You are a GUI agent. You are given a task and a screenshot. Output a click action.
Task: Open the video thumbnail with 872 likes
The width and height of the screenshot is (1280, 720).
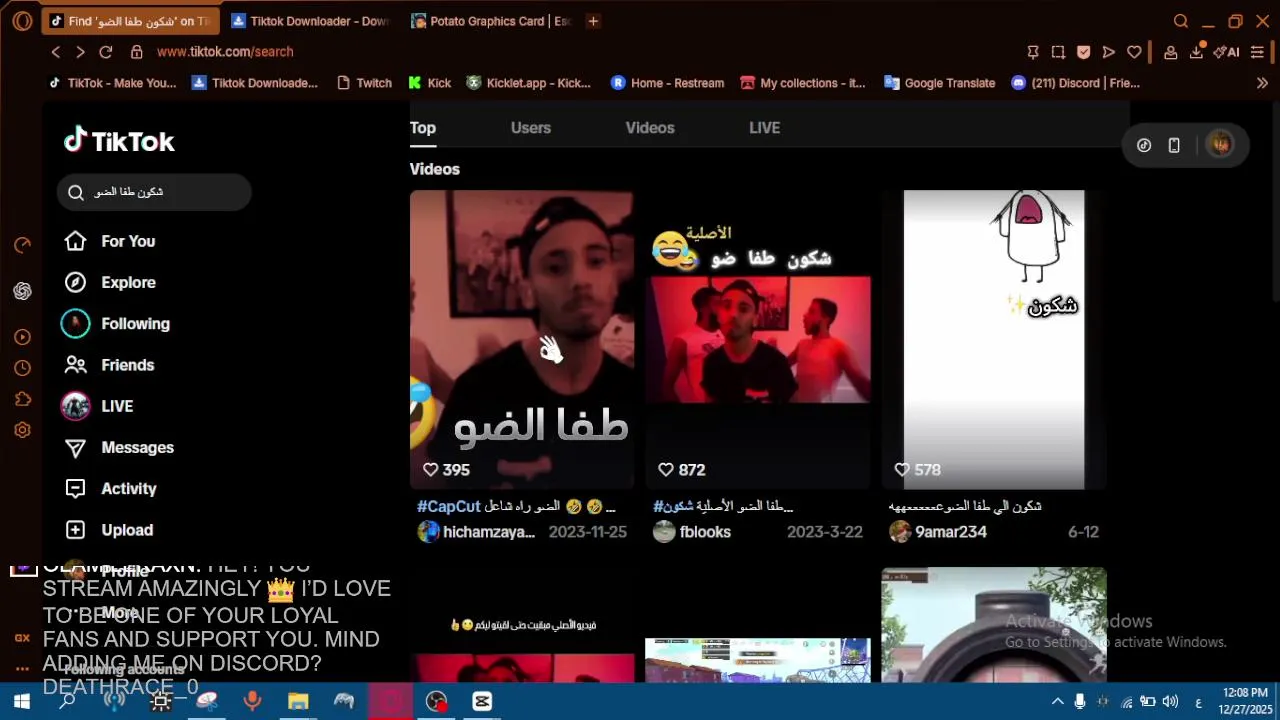click(758, 340)
